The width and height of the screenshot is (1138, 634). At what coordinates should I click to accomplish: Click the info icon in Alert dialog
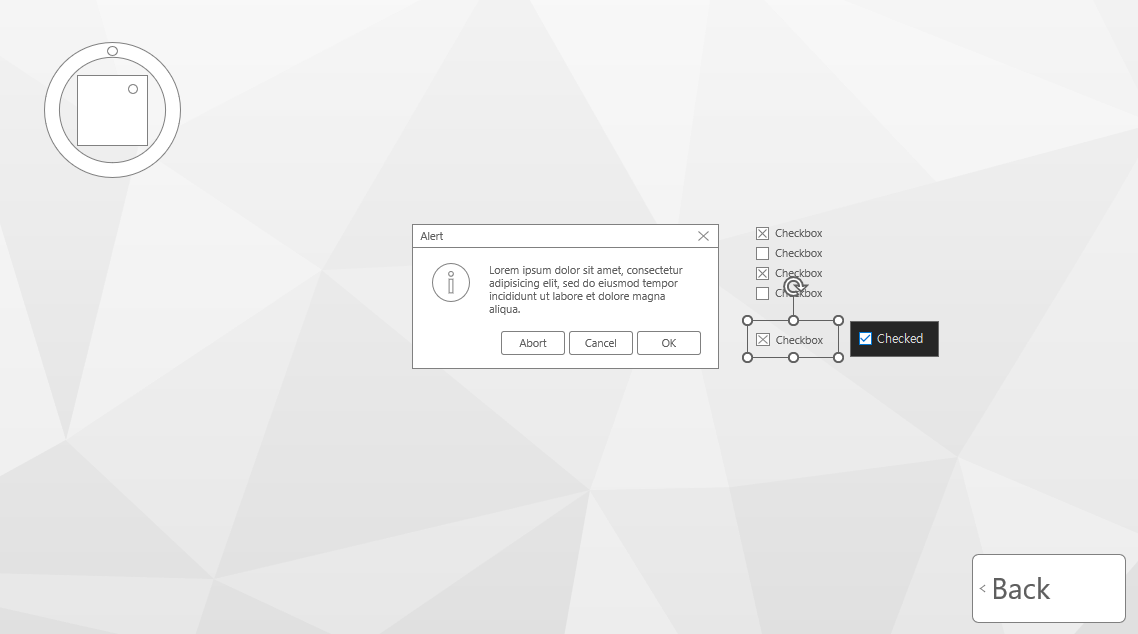pyautogui.click(x=451, y=282)
